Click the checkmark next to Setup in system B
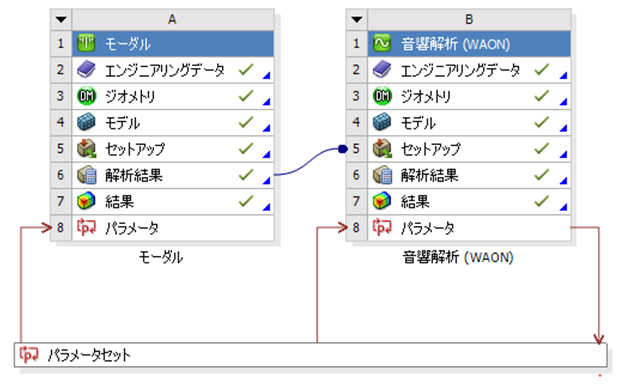 pyautogui.click(x=541, y=148)
